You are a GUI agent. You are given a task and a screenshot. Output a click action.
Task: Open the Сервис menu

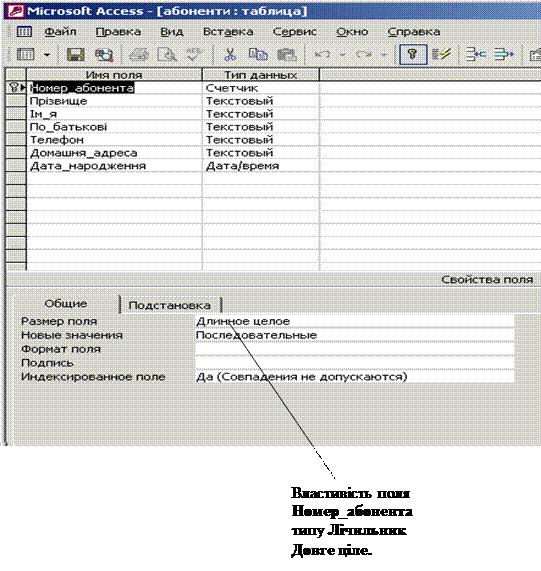pos(295,32)
